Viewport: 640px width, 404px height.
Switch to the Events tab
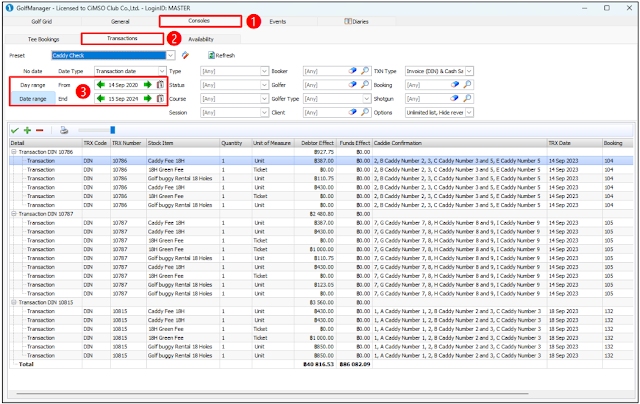pyautogui.click(x=278, y=22)
